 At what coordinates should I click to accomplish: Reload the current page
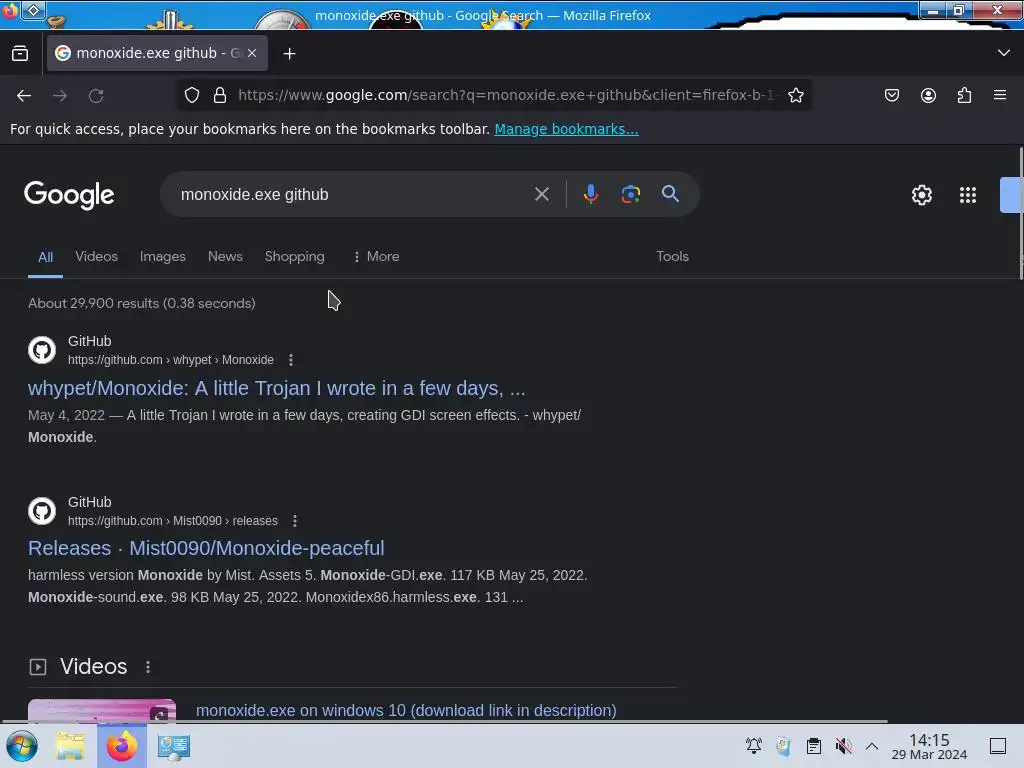pyautogui.click(x=96, y=95)
